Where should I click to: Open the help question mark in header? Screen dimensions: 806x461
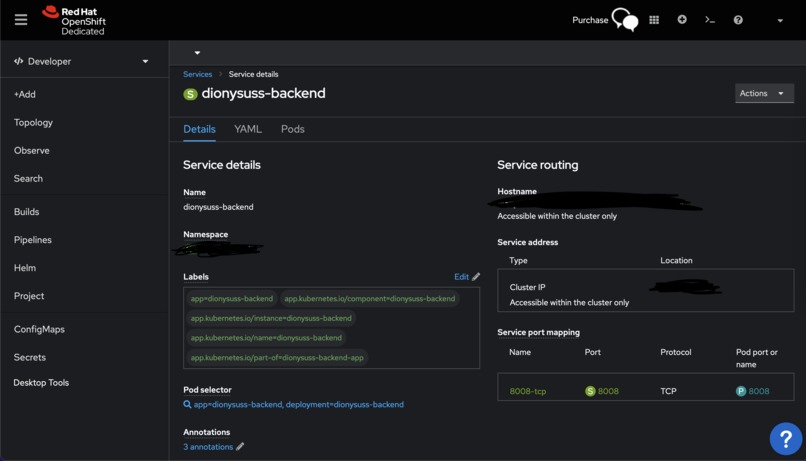[x=738, y=20]
